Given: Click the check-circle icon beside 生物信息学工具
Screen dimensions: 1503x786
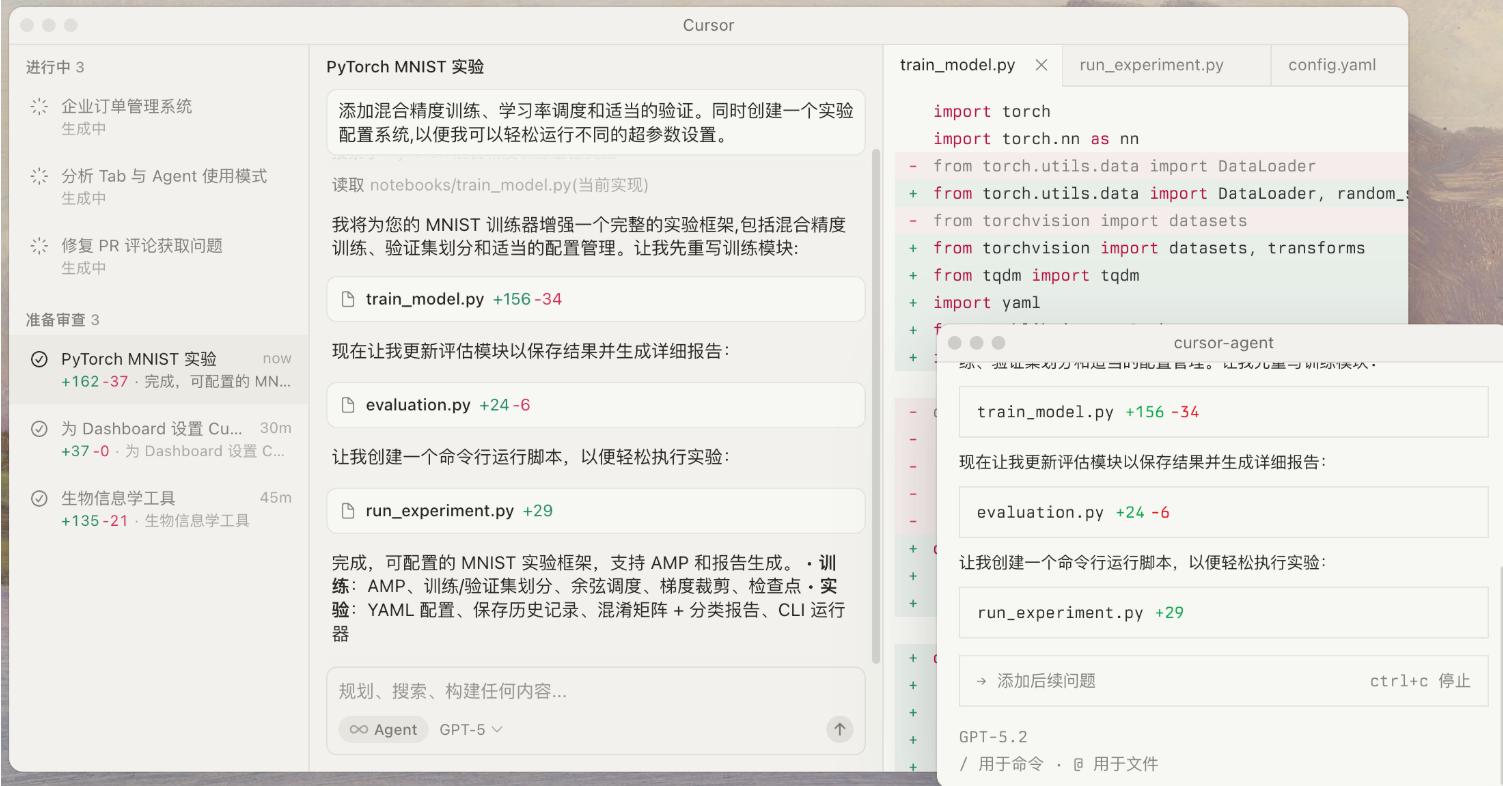Looking at the screenshot, I should click(39, 498).
